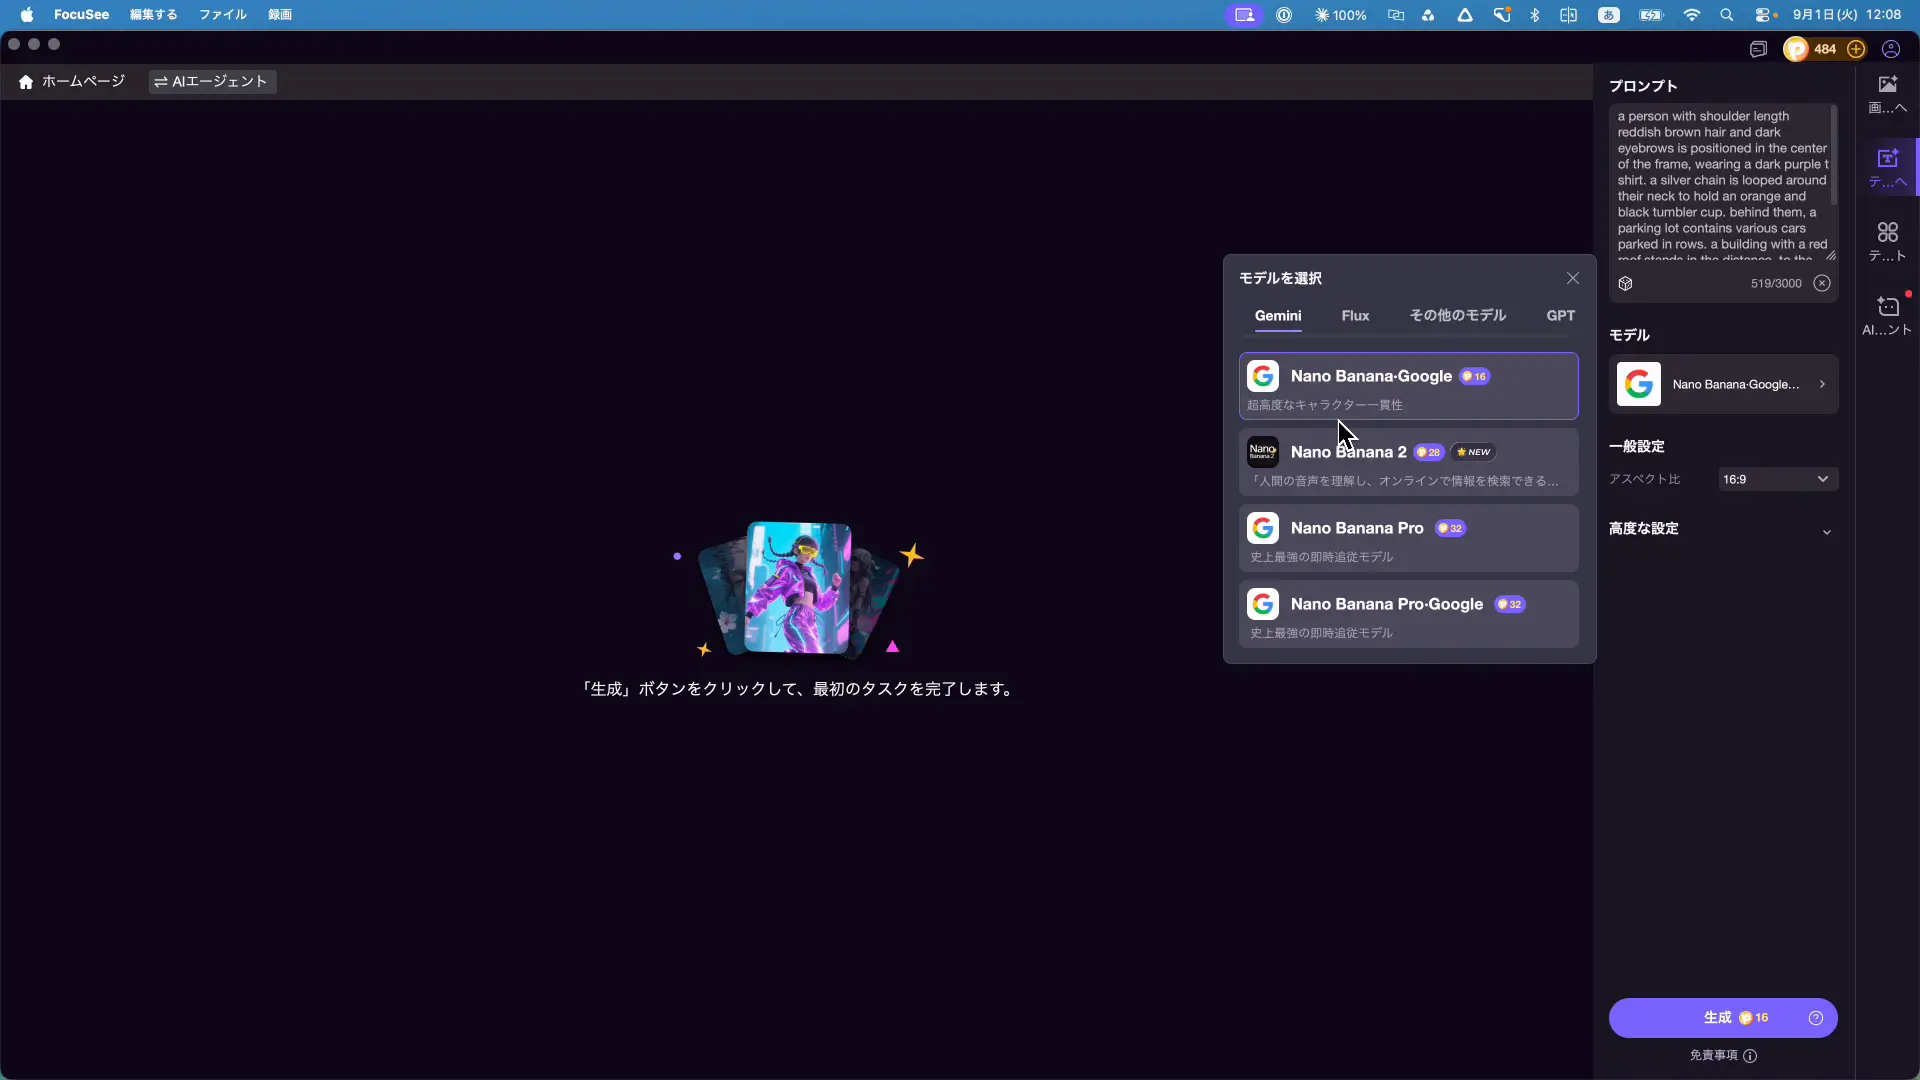This screenshot has width=1920, height=1080.
Task: Close the model selection popup
Action: pyautogui.click(x=1573, y=278)
